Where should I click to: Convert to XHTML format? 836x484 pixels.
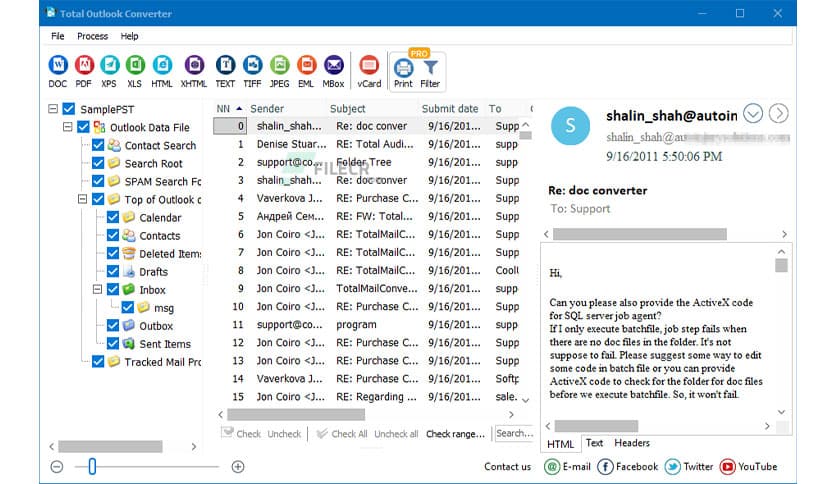[194, 71]
